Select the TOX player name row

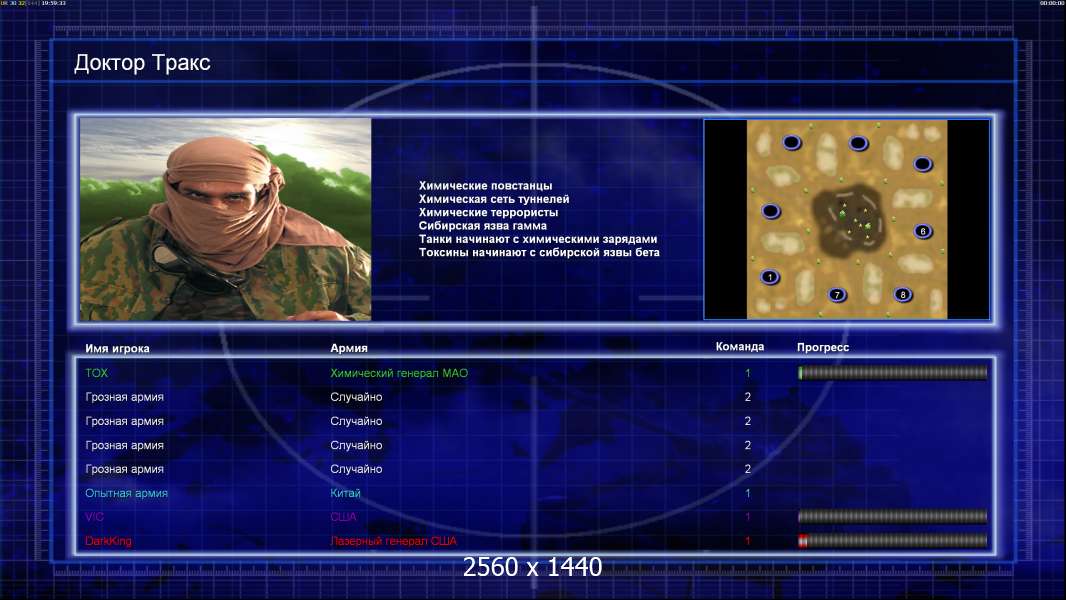pyautogui.click(x=97, y=373)
